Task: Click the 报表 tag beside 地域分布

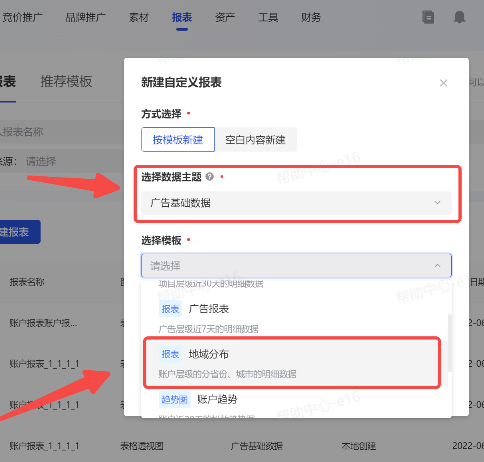Action: 170,354
